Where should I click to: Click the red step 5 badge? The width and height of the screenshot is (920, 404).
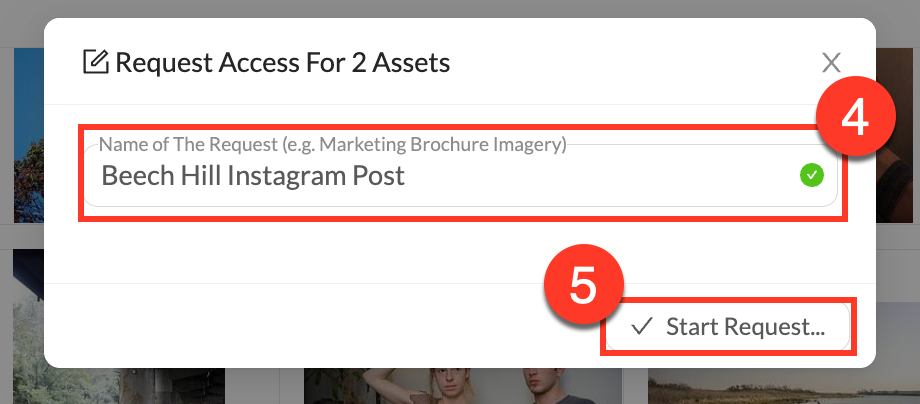[x=582, y=285]
